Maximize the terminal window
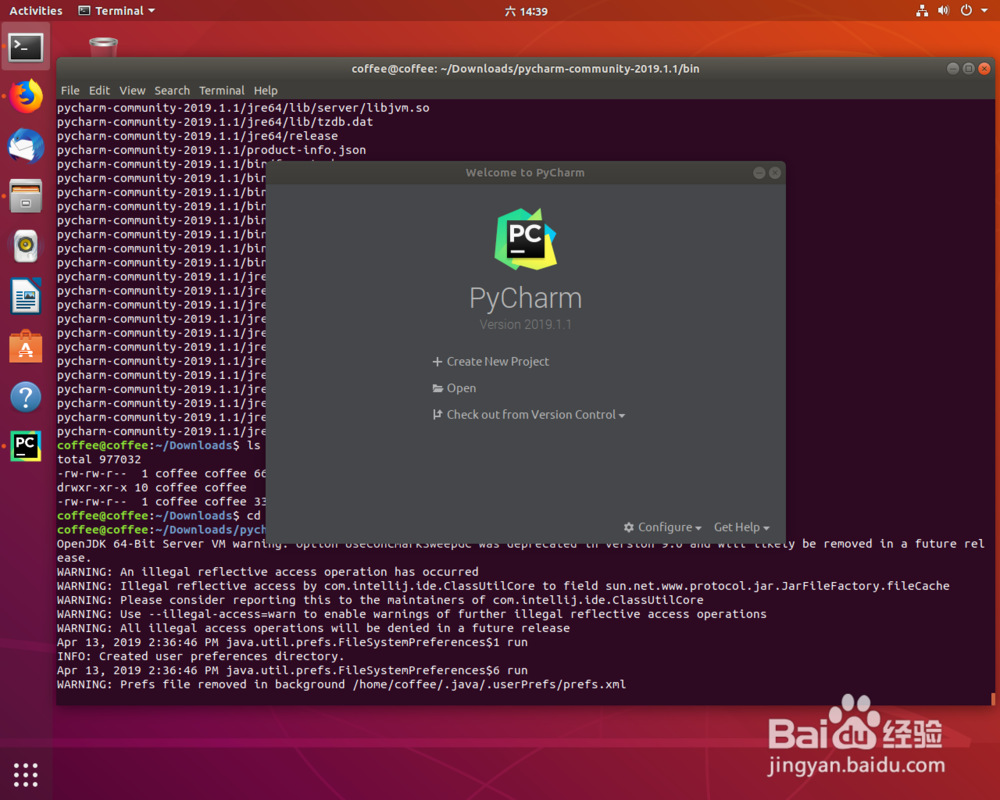Viewport: 1000px width, 800px height. pos(969,68)
